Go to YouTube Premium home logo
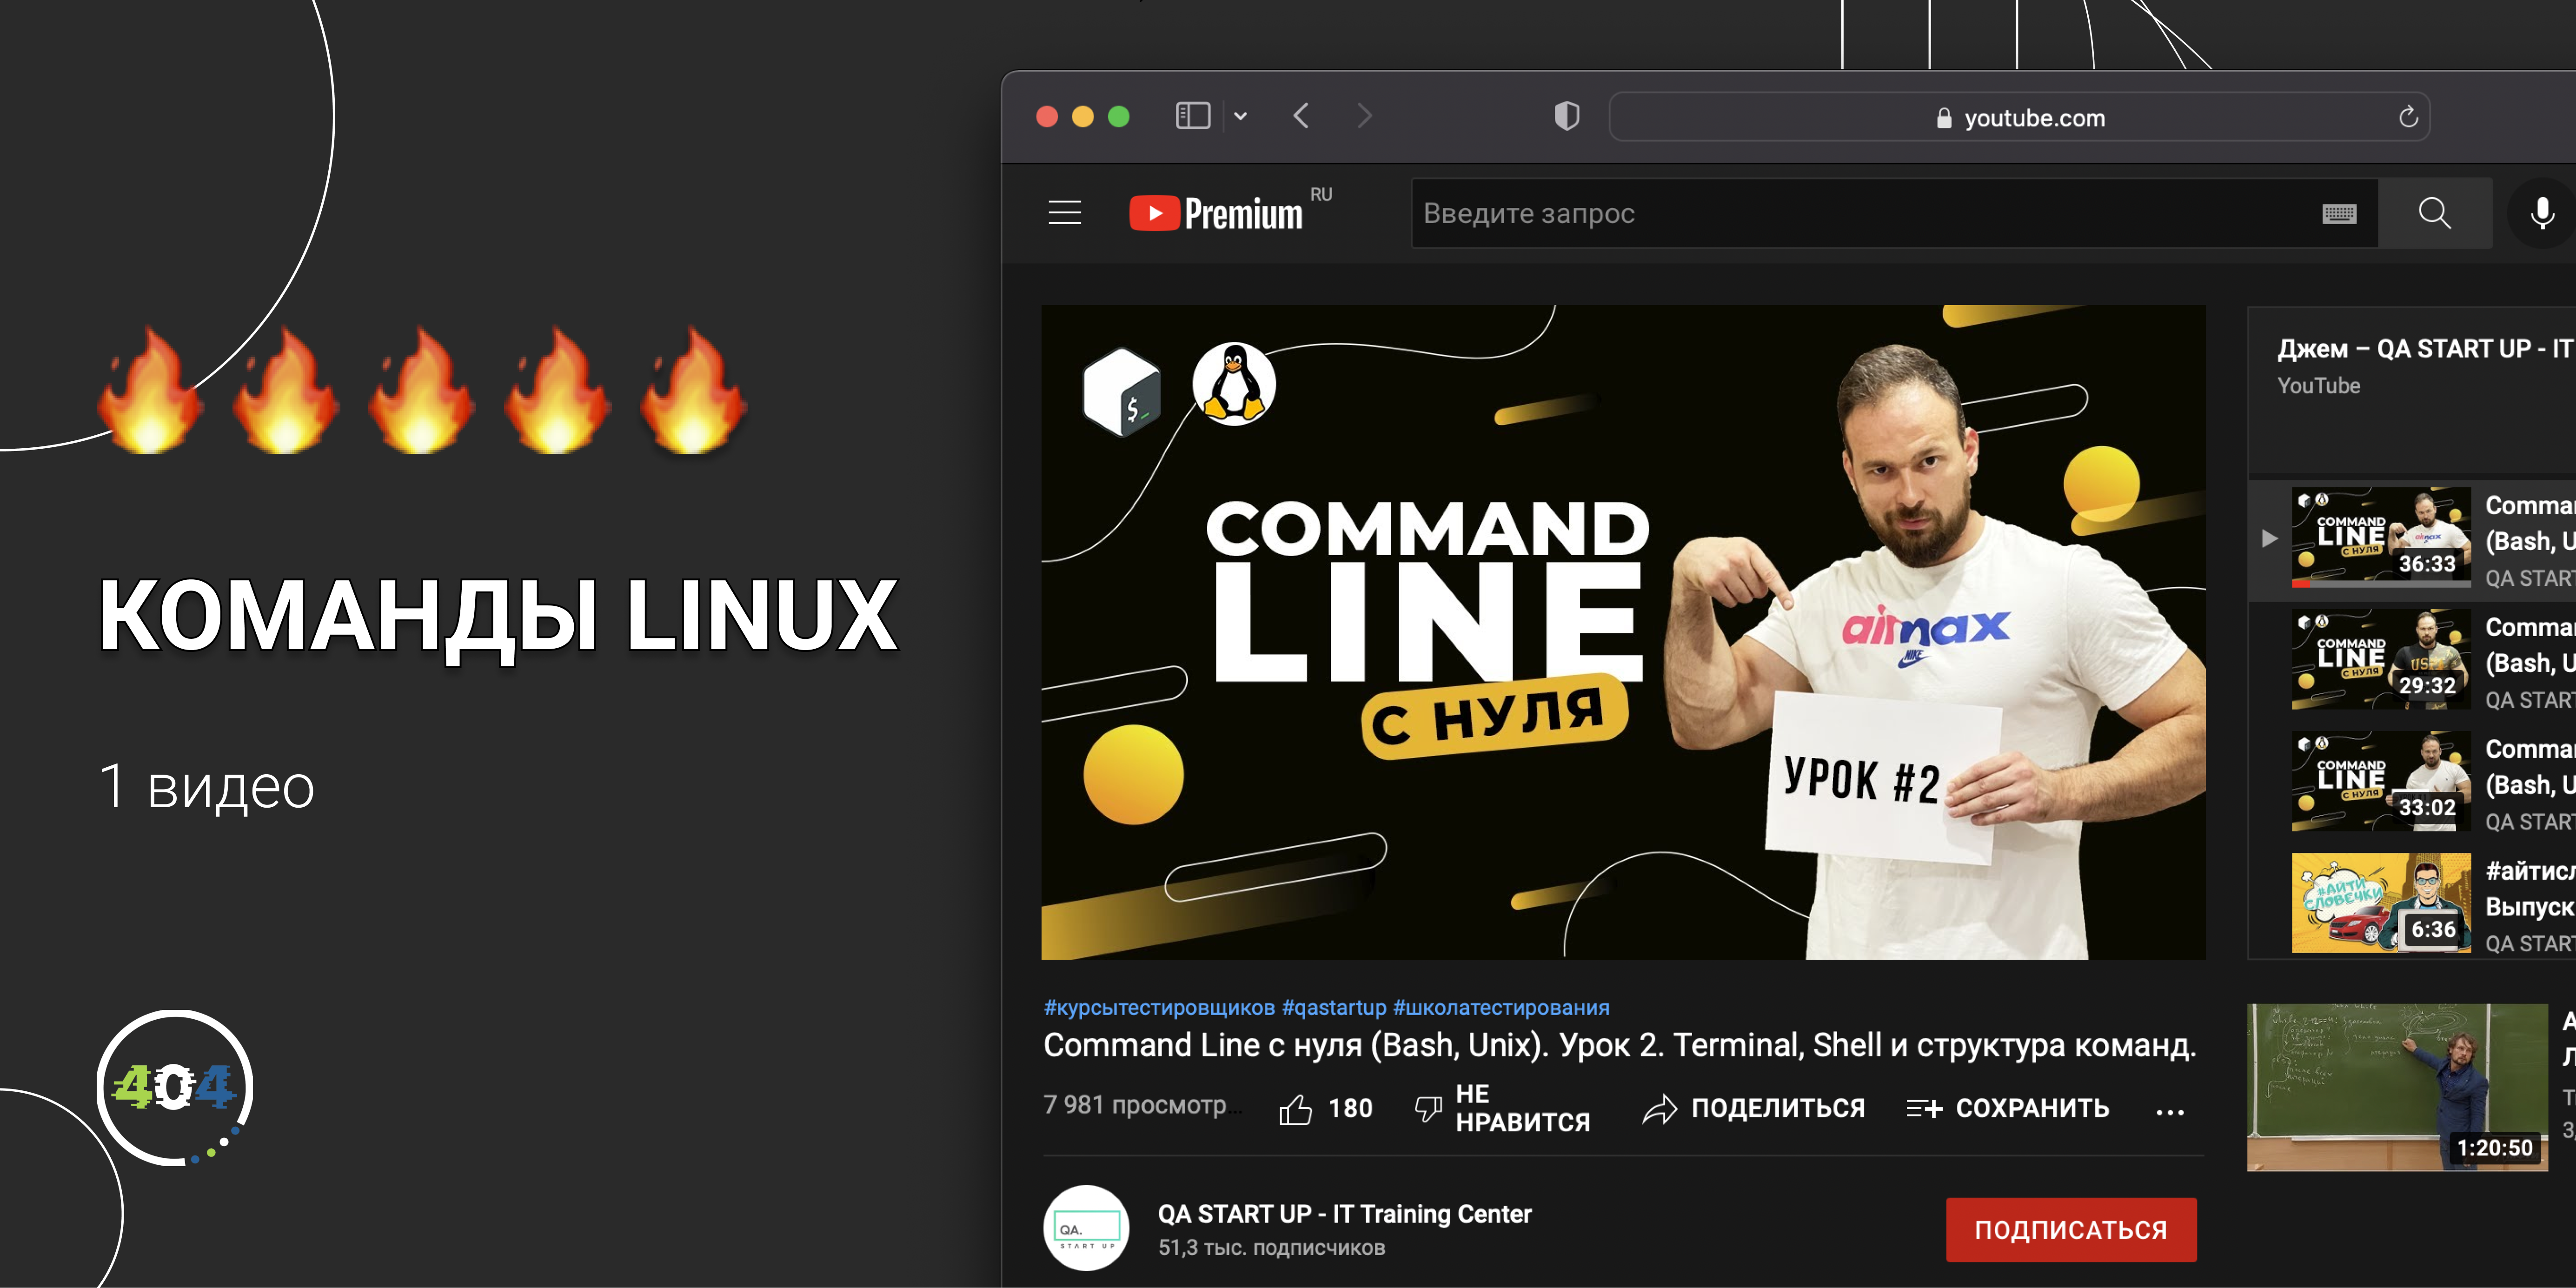The width and height of the screenshot is (2576, 1288). [x=1216, y=213]
